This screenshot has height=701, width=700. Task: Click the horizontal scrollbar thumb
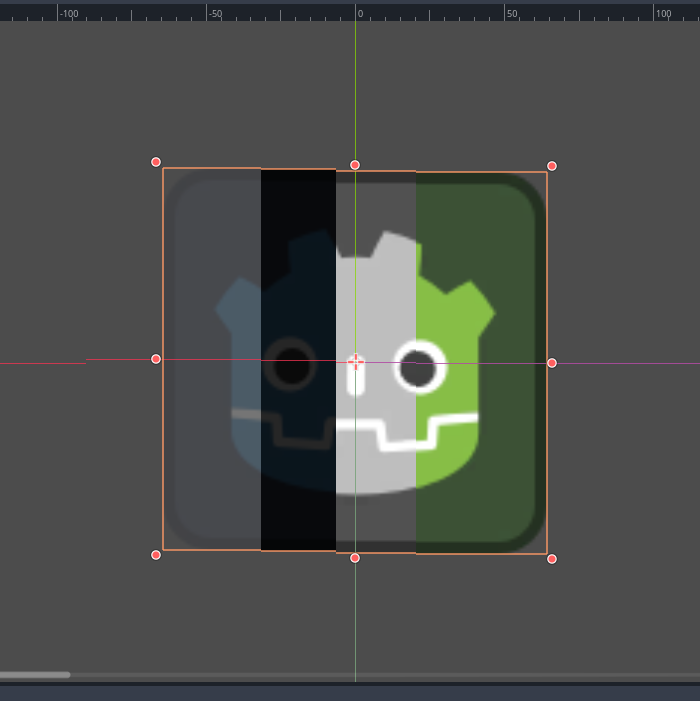click(35, 675)
